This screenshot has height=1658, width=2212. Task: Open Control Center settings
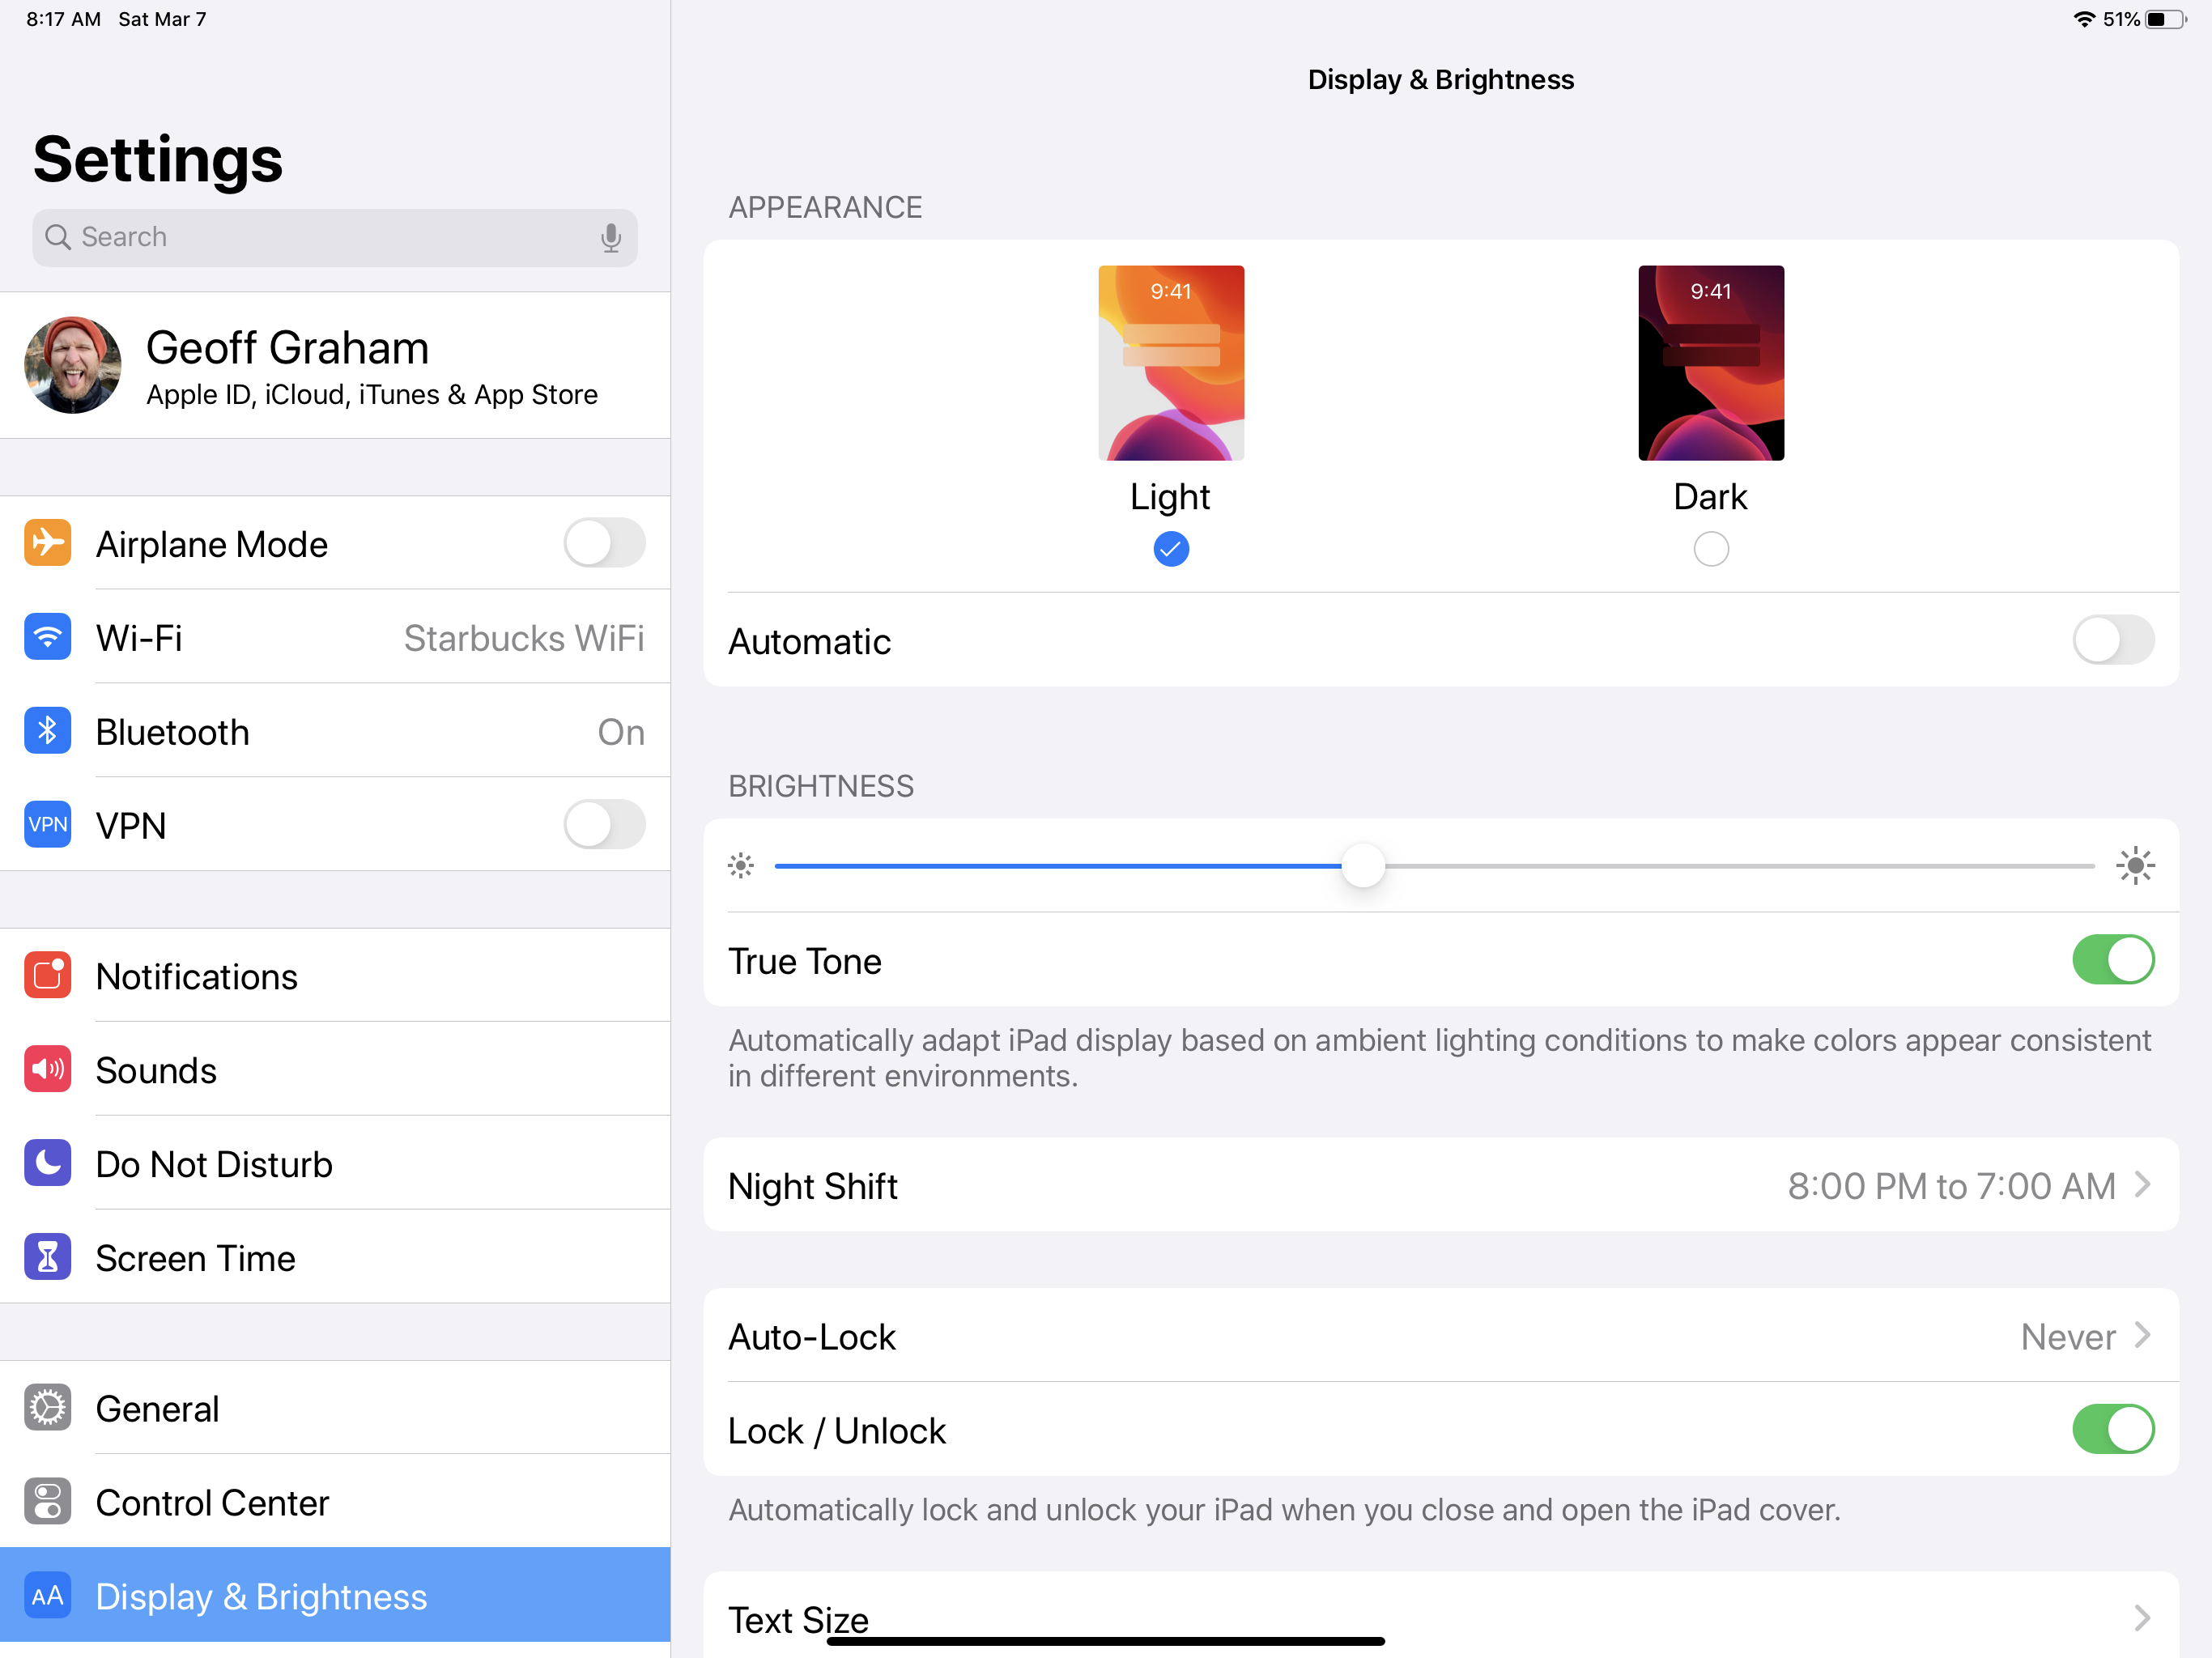coord(335,1502)
